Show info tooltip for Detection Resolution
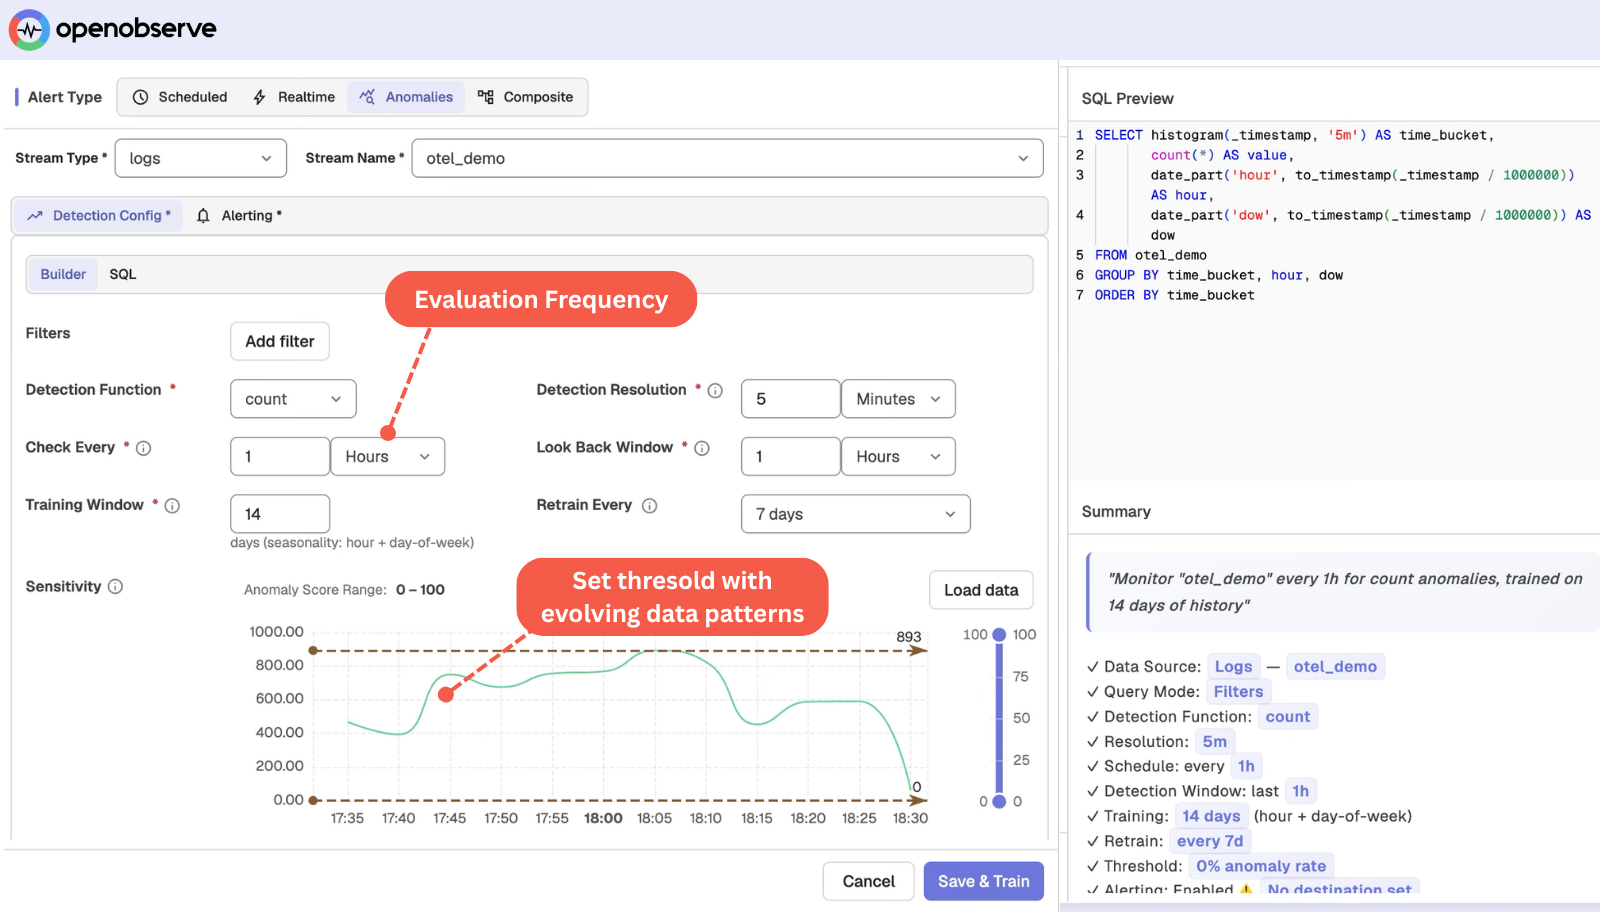Image resolution: width=1600 pixels, height=912 pixels. pyautogui.click(x=715, y=391)
